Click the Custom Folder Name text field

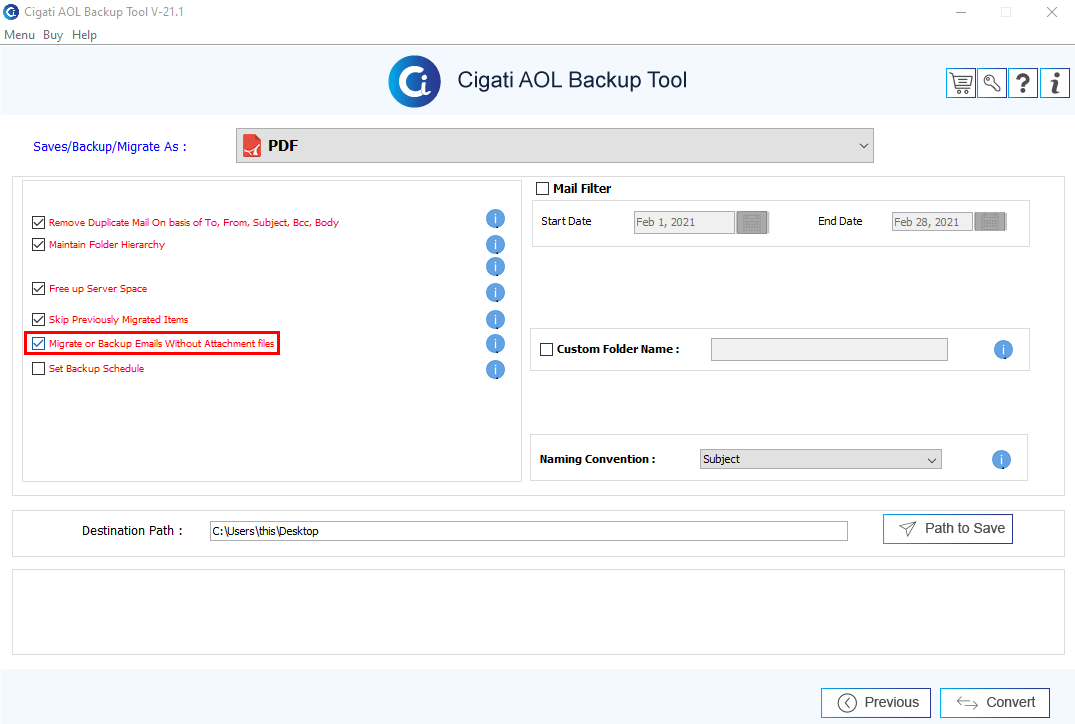coord(829,350)
